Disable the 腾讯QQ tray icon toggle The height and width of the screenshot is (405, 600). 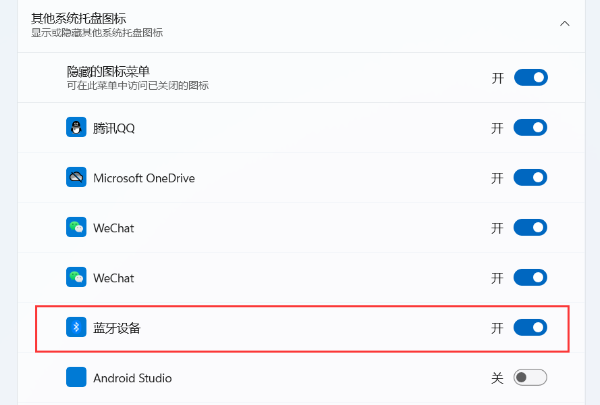tap(530, 128)
